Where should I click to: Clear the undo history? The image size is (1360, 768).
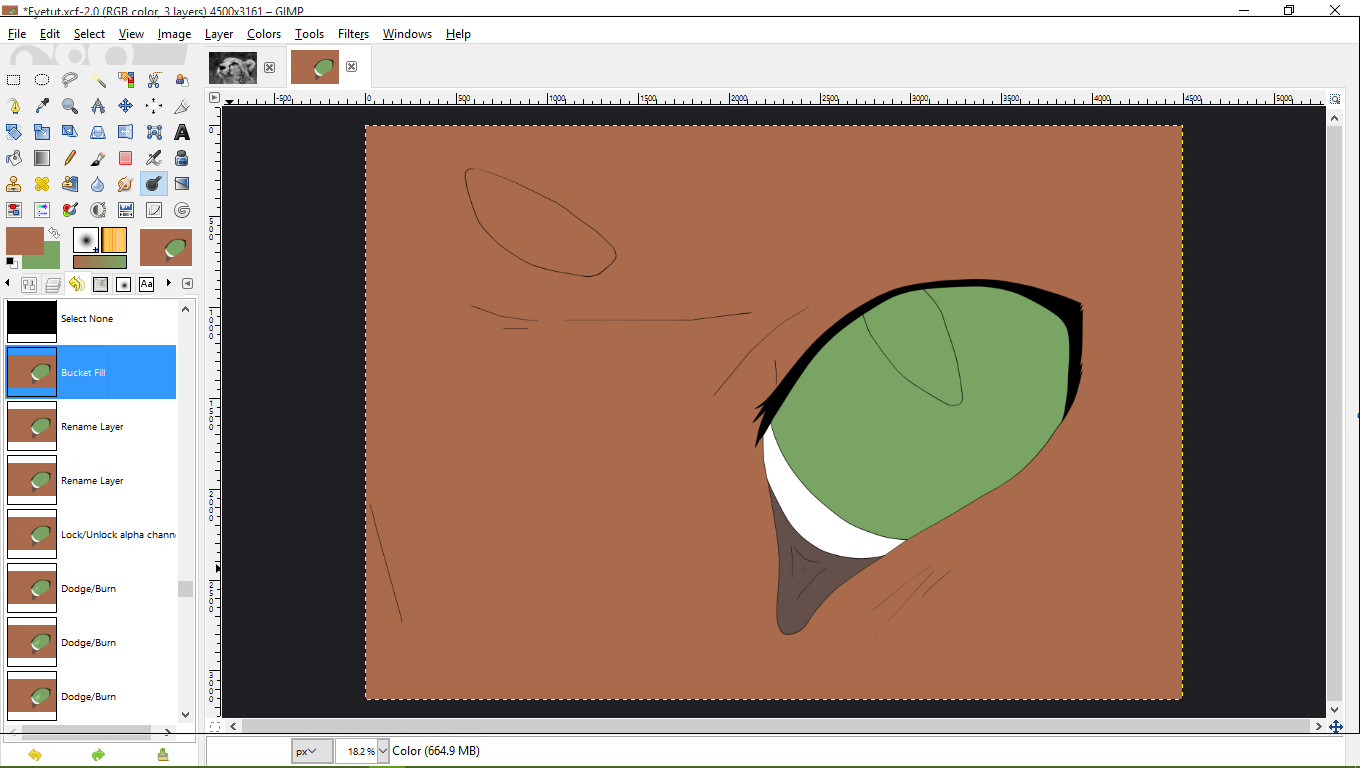coord(163,755)
